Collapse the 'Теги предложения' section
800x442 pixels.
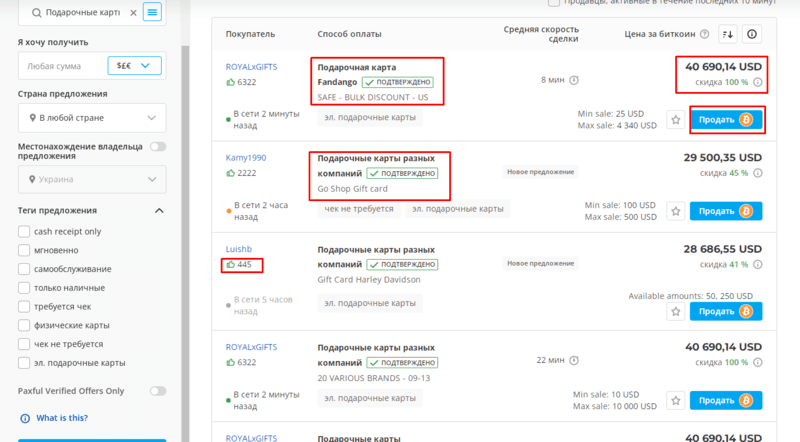tap(159, 211)
